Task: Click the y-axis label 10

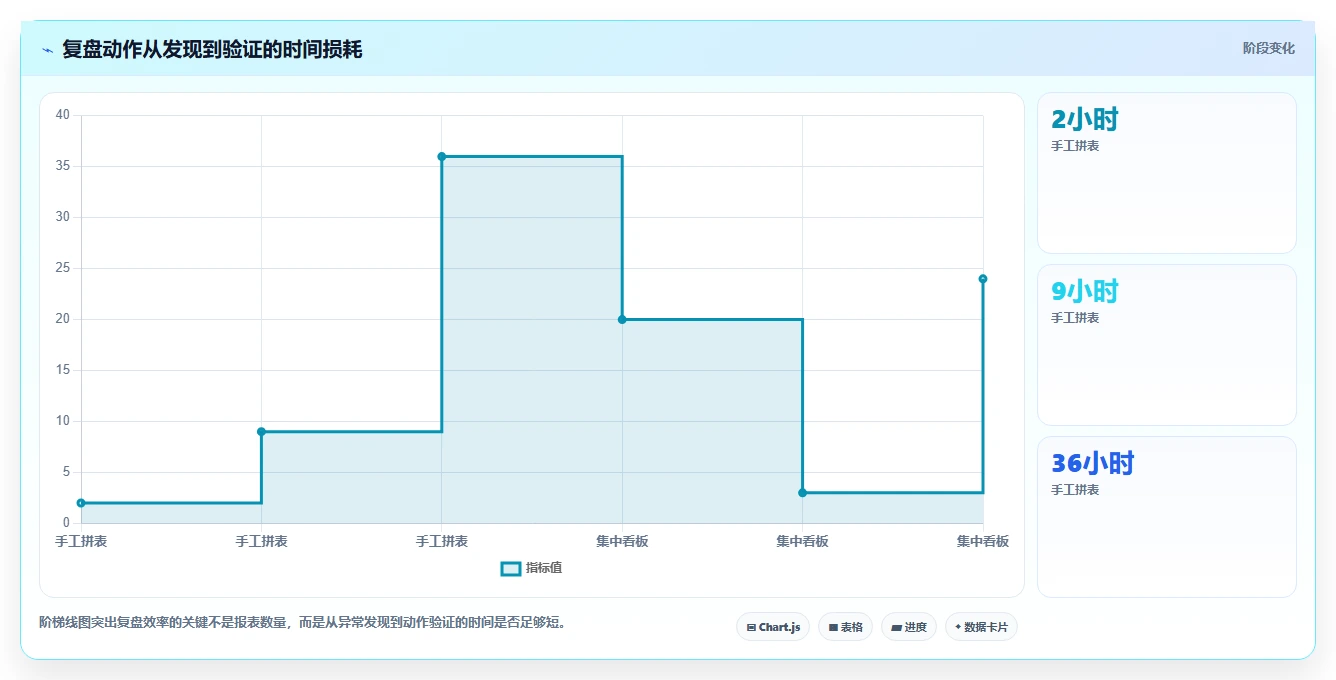Action: click(x=63, y=421)
